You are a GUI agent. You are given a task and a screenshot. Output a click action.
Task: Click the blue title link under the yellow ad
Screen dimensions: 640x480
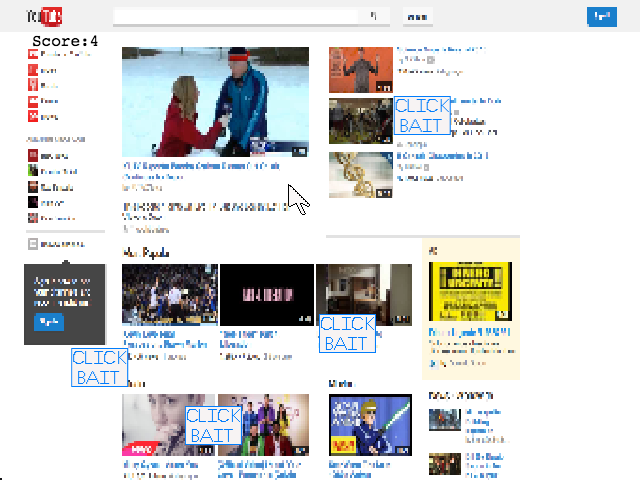click(470, 332)
